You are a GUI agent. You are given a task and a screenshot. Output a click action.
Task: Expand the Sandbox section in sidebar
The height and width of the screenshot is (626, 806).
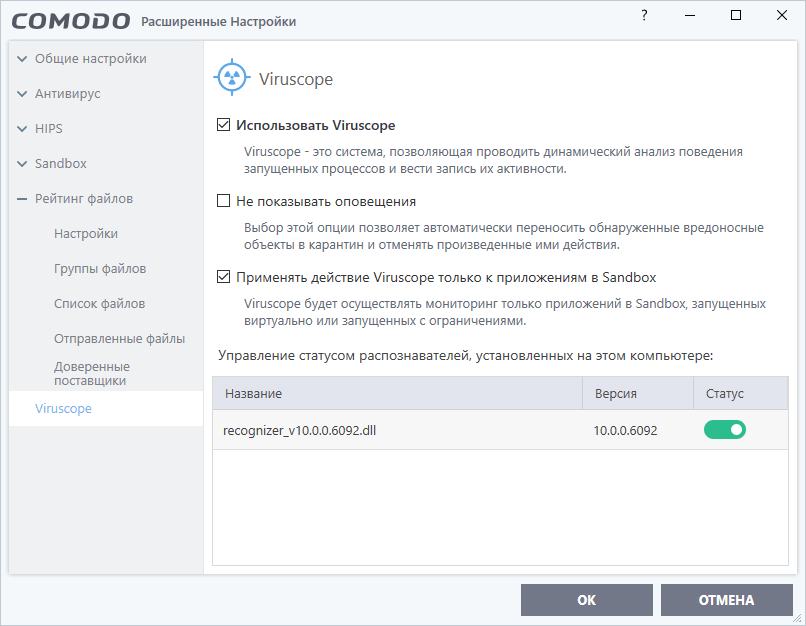coord(22,164)
